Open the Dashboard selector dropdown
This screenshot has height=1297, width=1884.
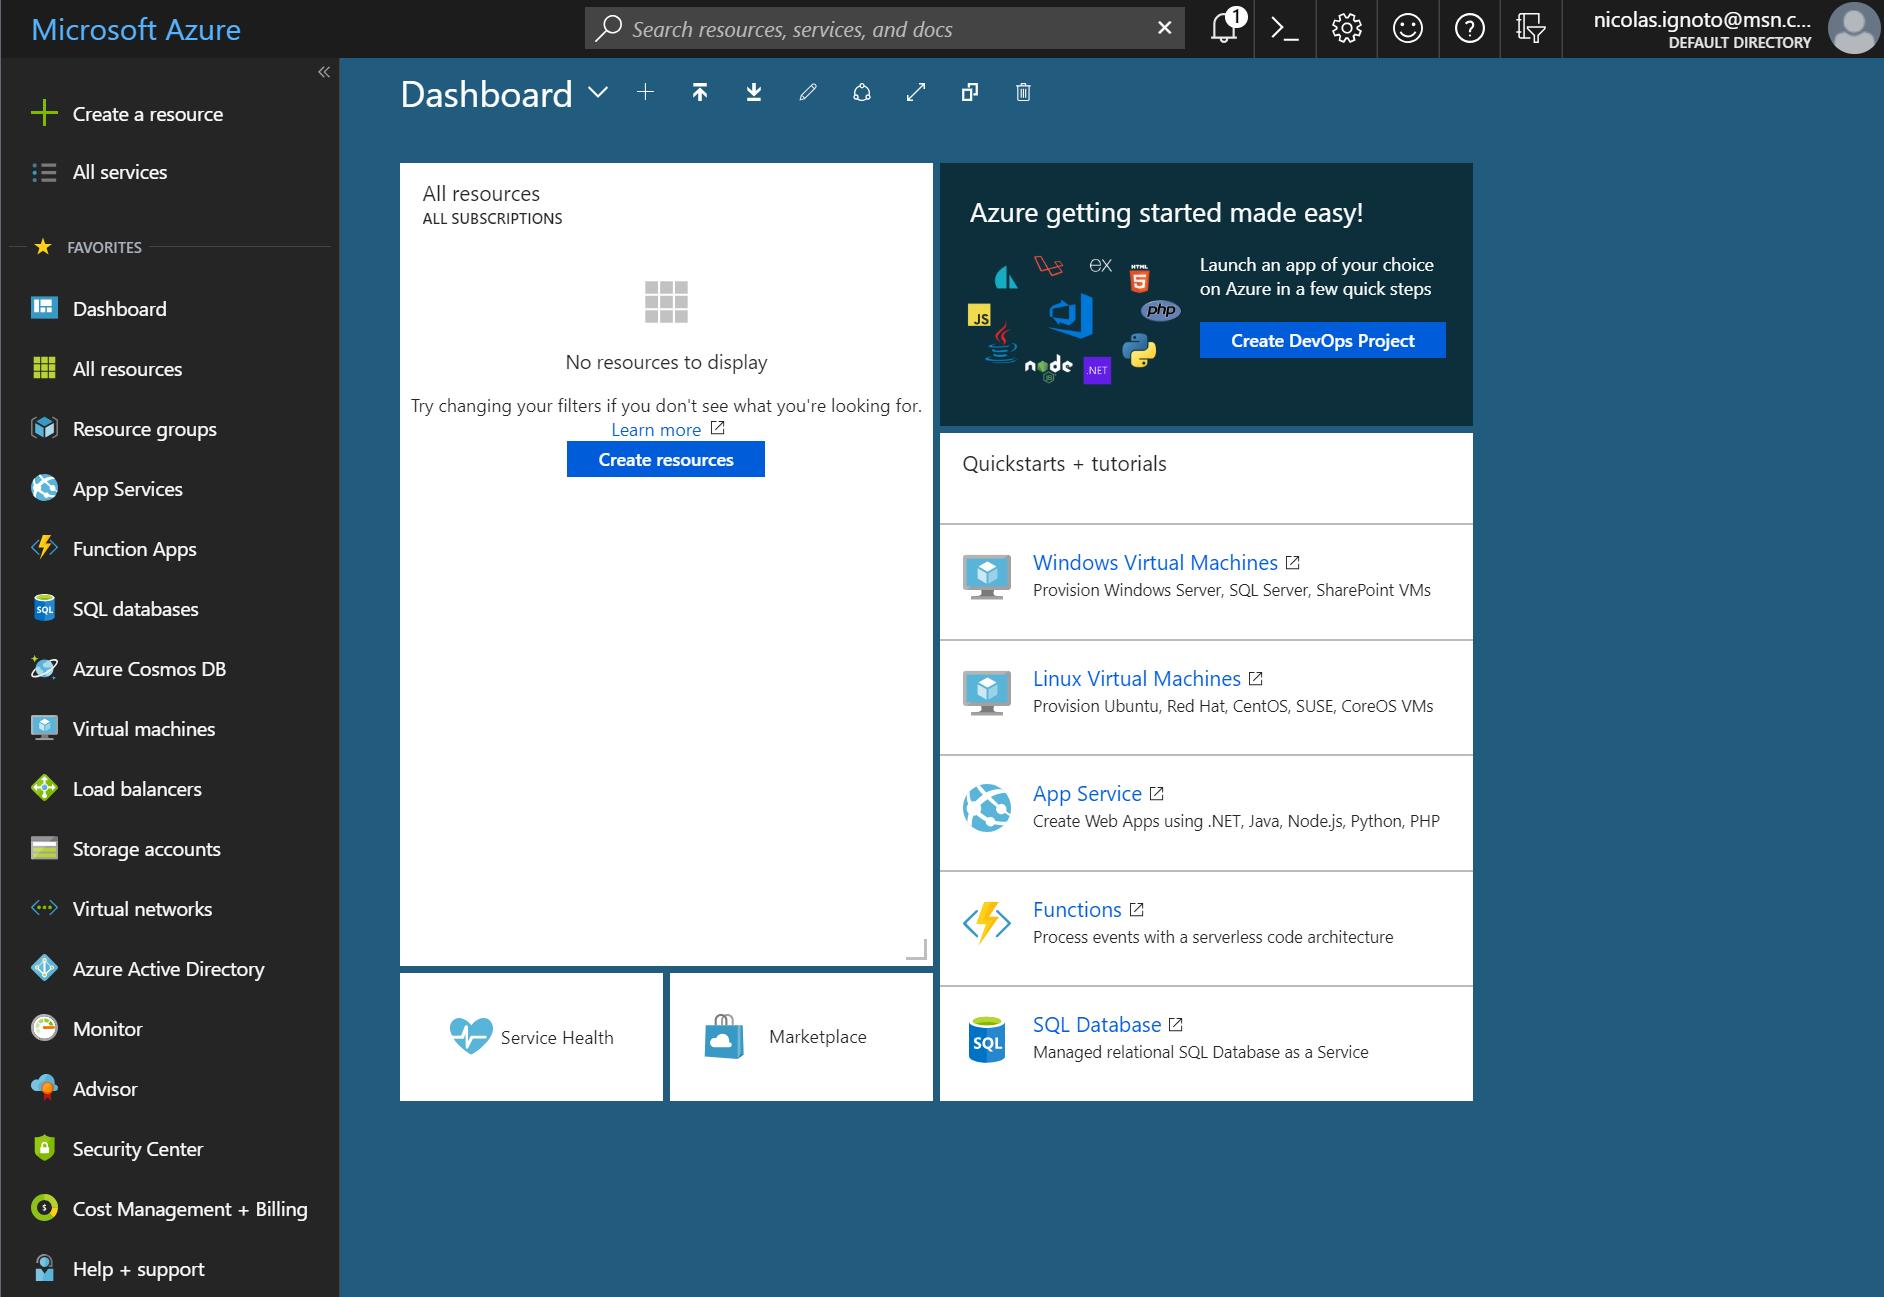(x=598, y=93)
